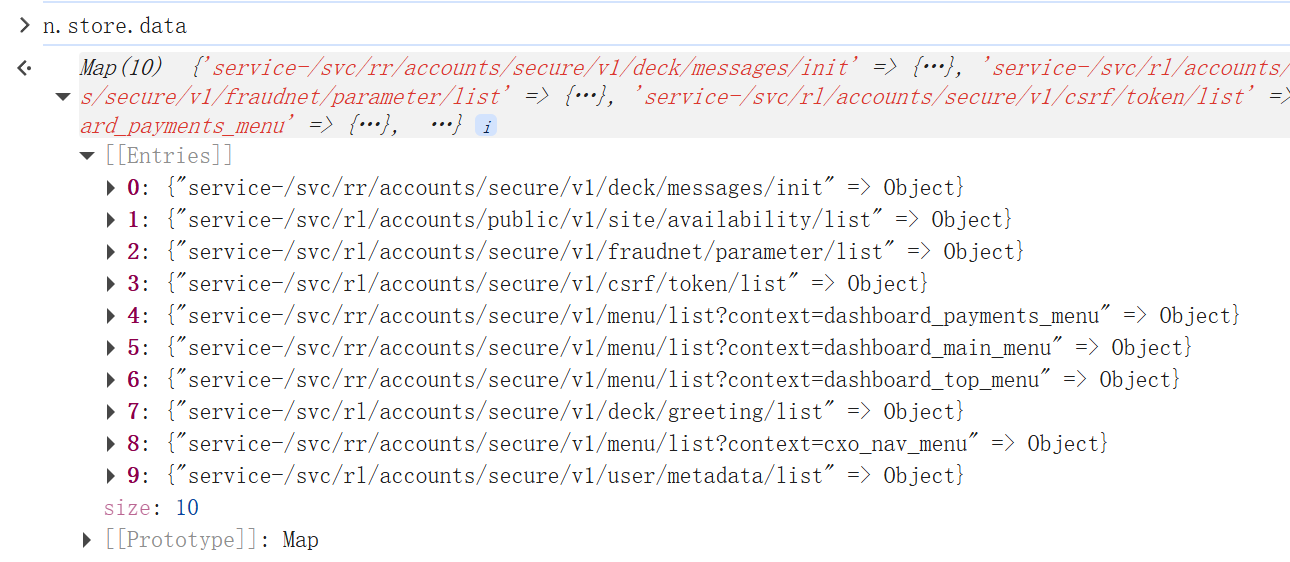Click the n.store.data input command text
The height and width of the screenshot is (562, 1290).
[114, 26]
